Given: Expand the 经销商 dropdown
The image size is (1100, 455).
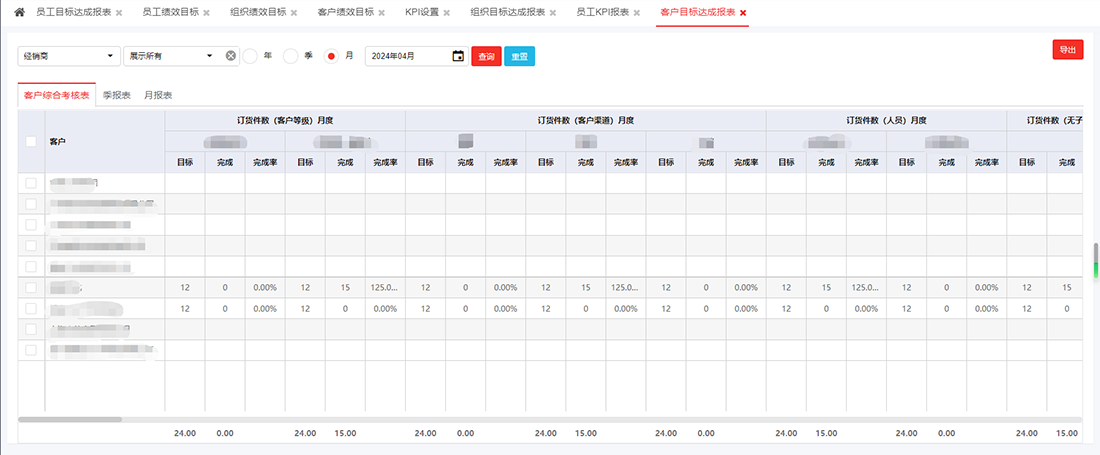Looking at the screenshot, I should point(68,56).
